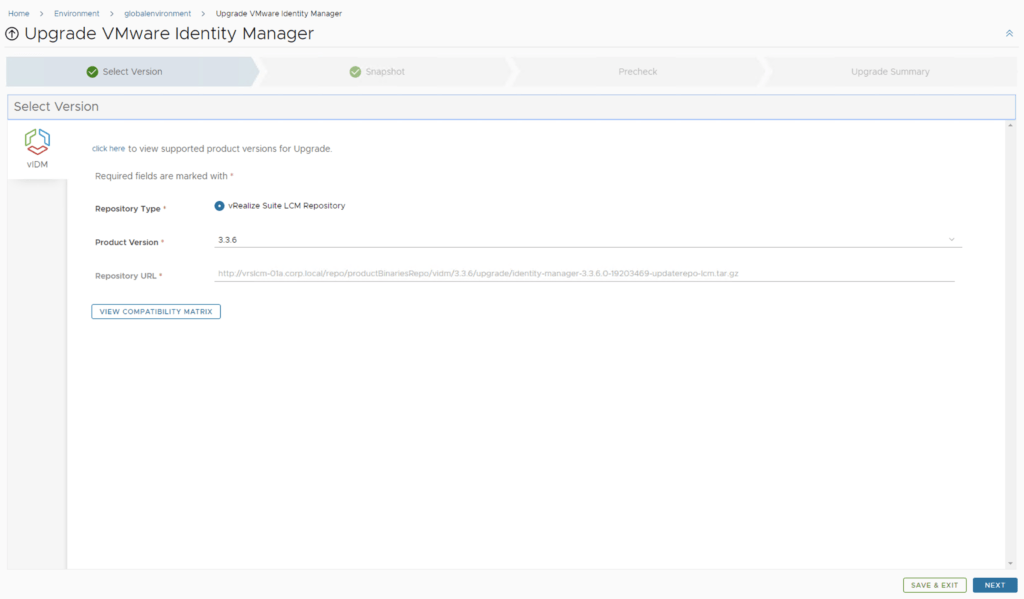
Task: Go to the Snapshot step
Action: click(384, 72)
